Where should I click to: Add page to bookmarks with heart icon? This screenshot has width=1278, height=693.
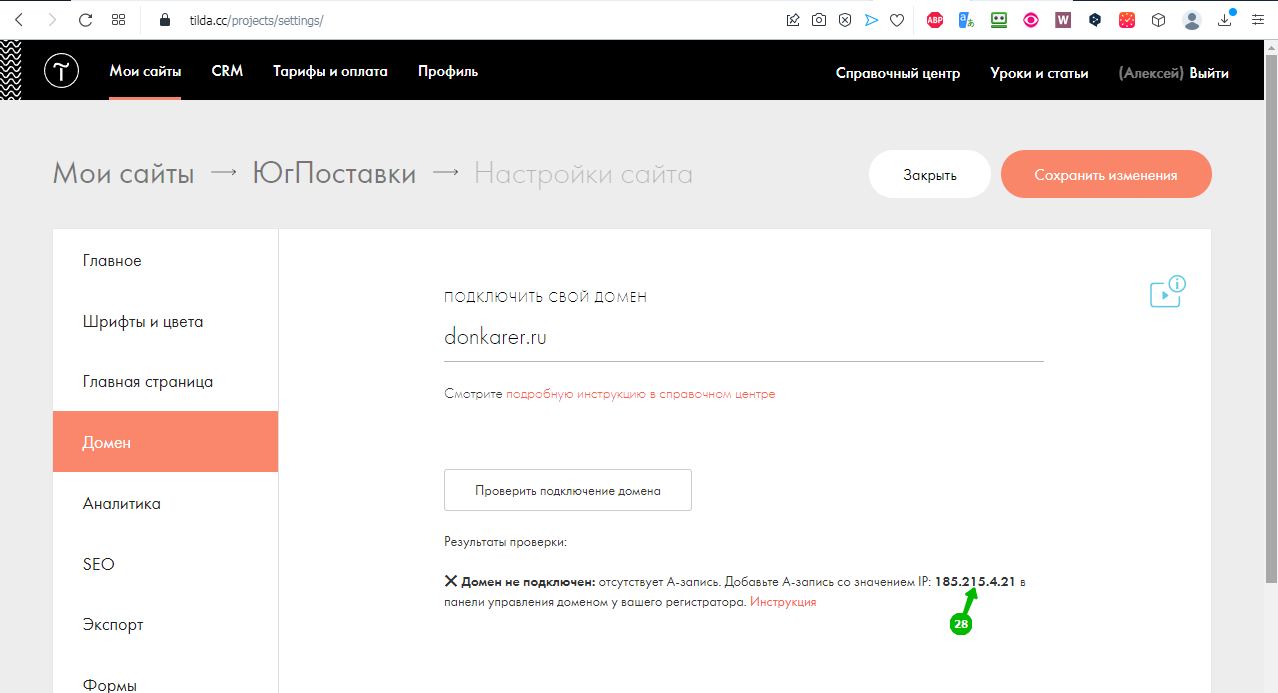coord(897,19)
